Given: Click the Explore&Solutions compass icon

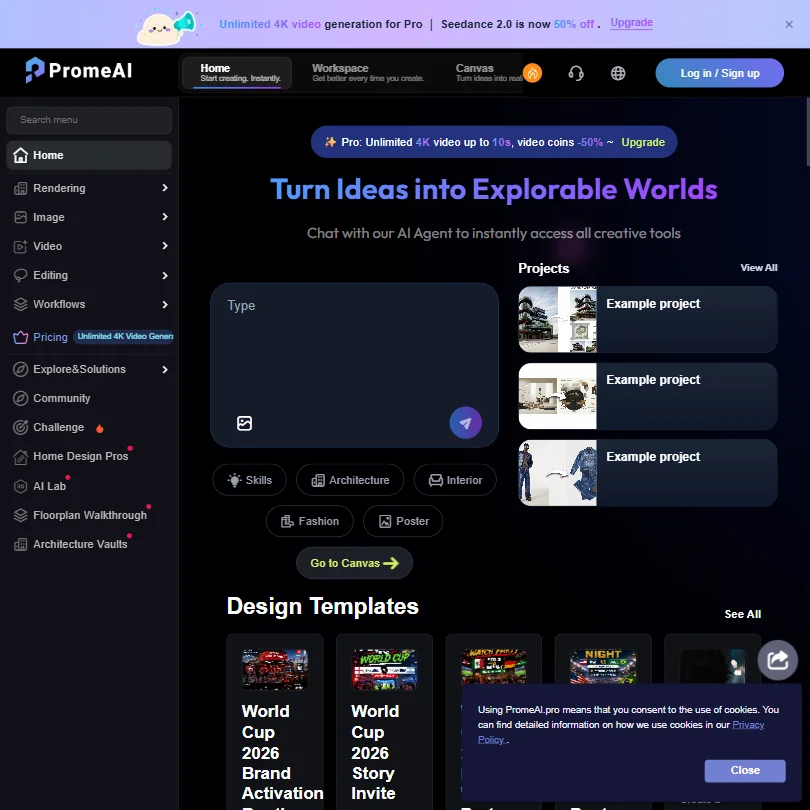Looking at the screenshot, I should [x=21, y=369].
